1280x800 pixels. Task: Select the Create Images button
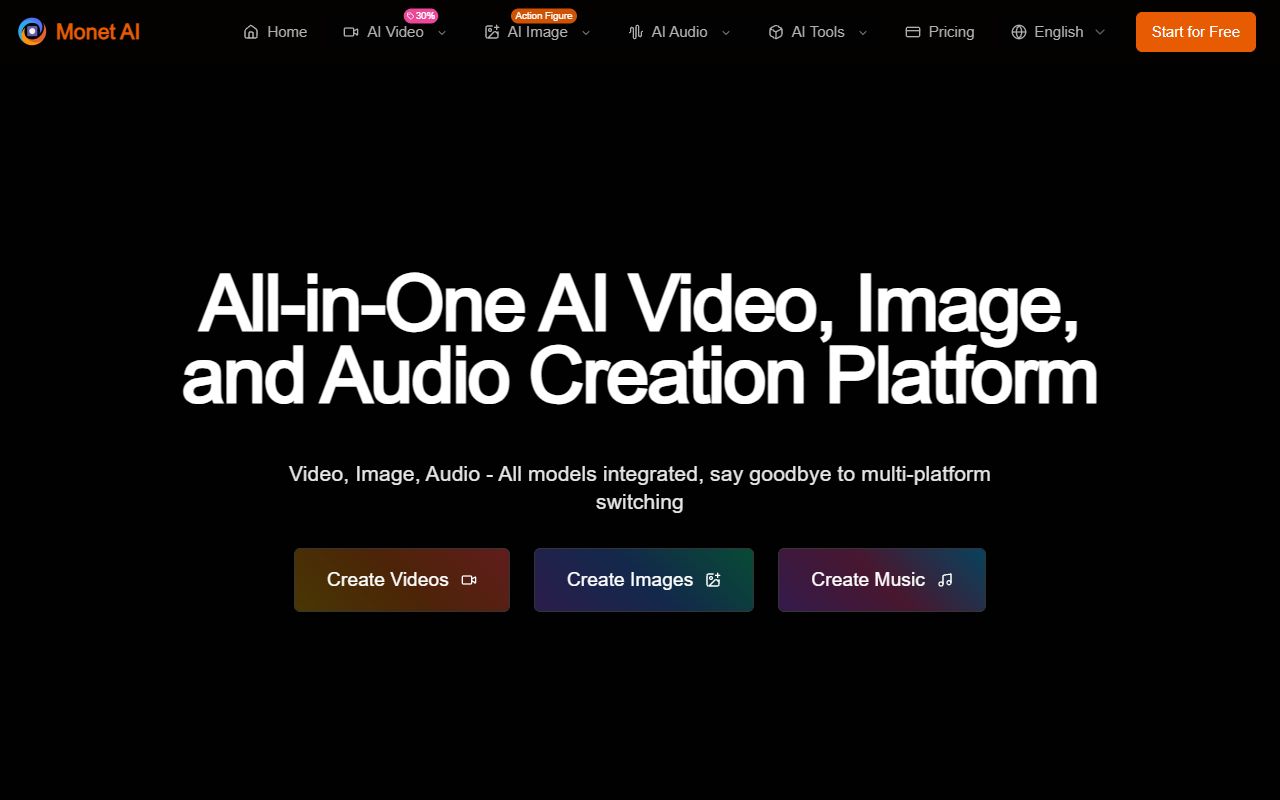coord(644,580)
